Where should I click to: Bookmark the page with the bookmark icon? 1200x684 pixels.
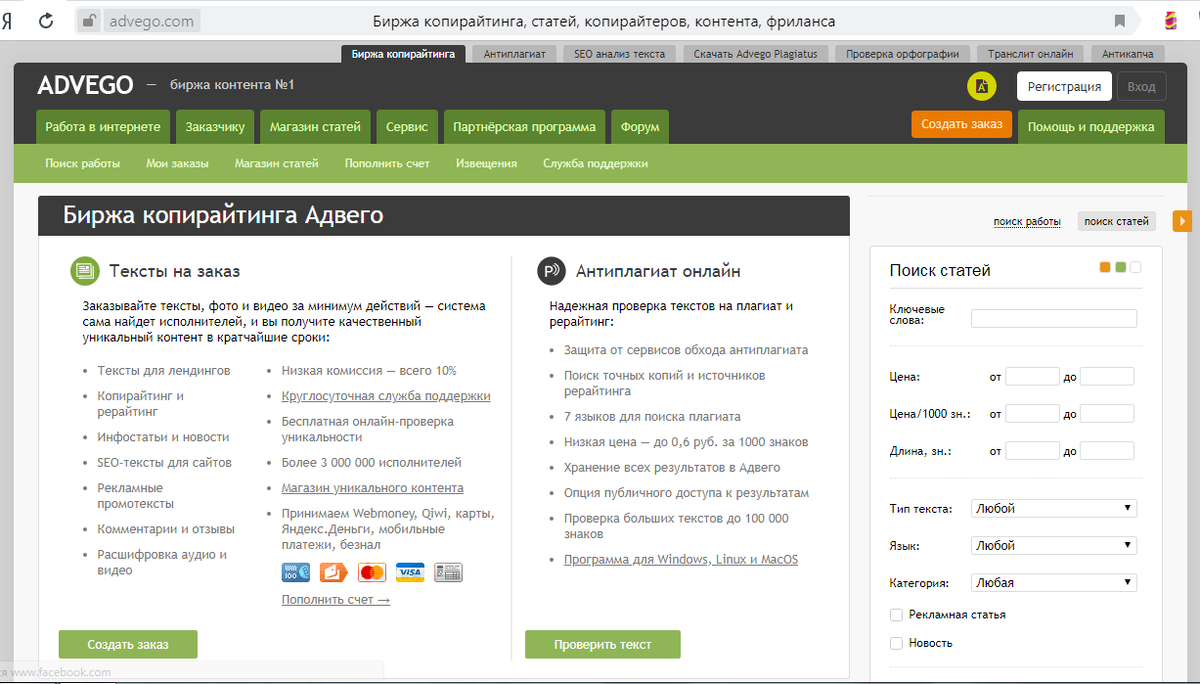(x=1120, y=20)
